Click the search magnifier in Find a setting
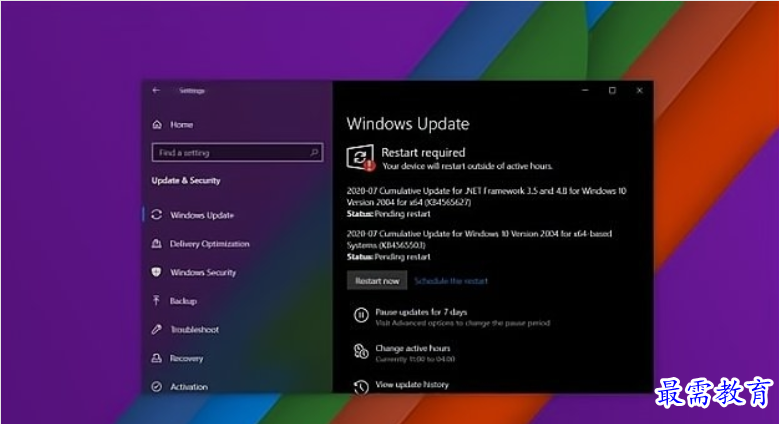 click(314, 152)
